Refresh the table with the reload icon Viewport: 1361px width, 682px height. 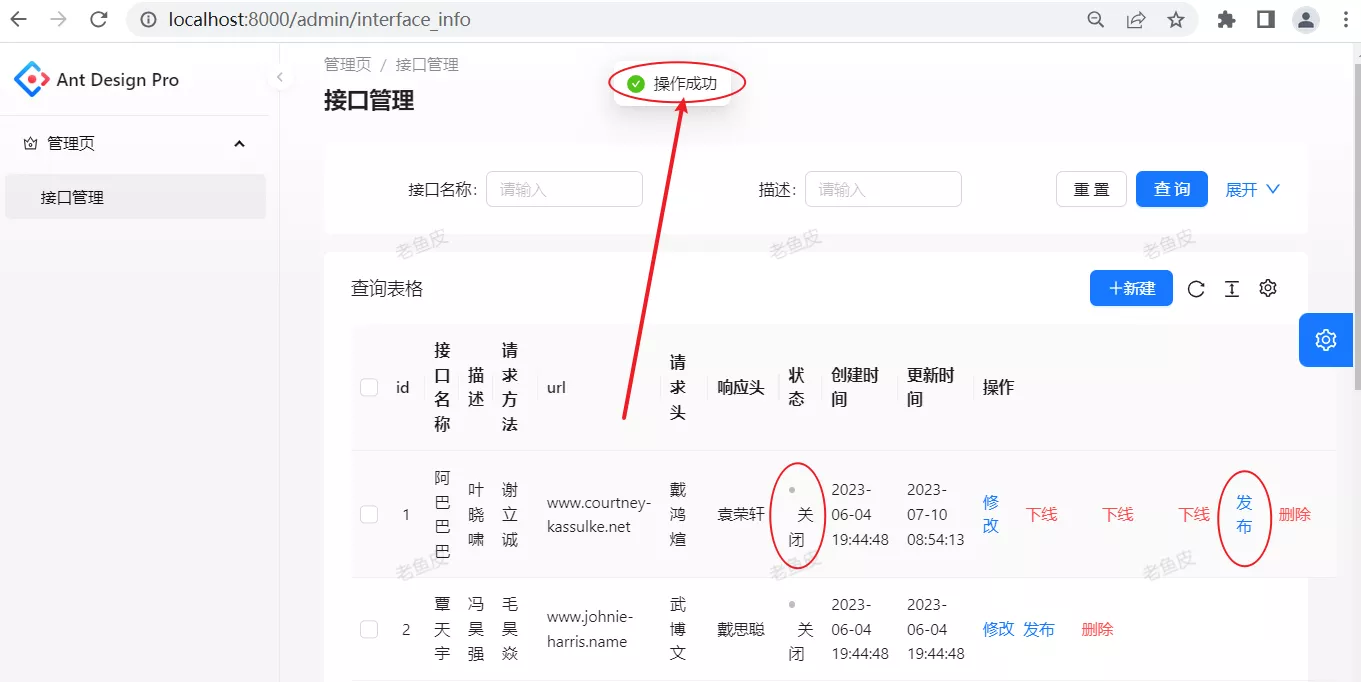click(1196, 289)
